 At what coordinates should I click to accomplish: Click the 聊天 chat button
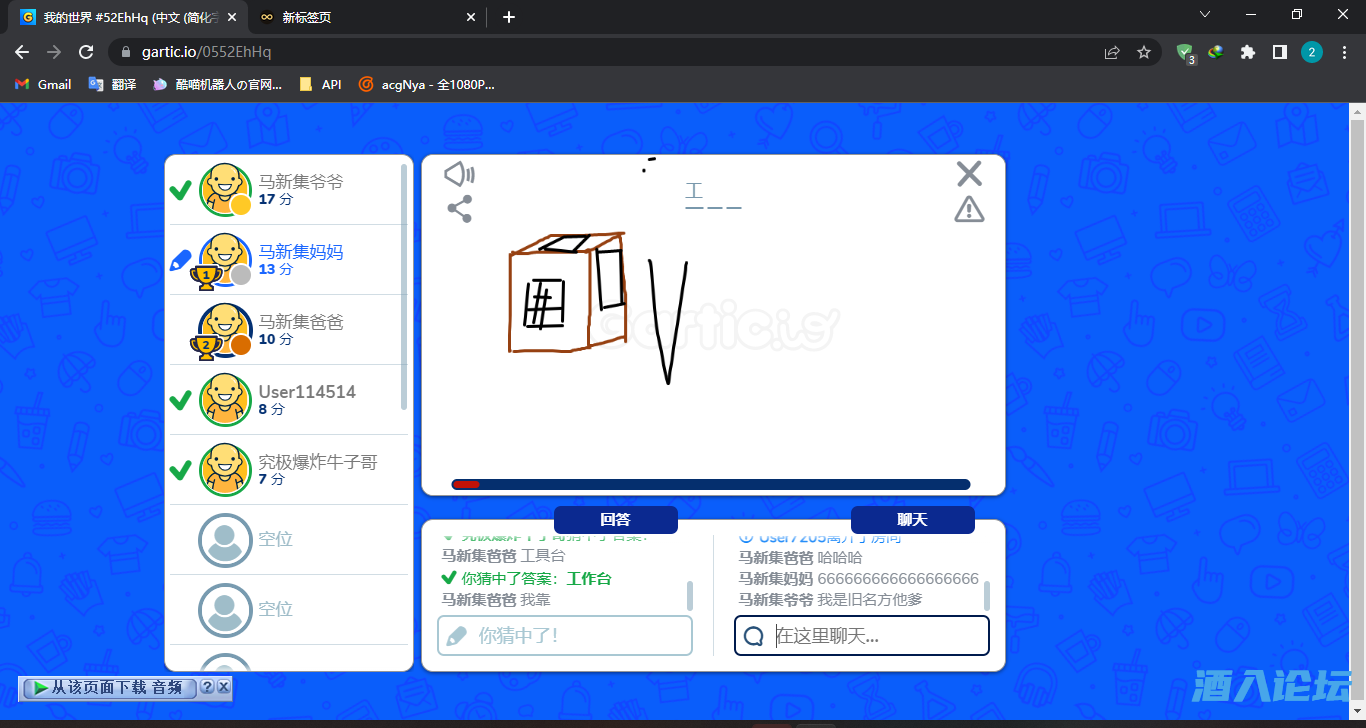tap(911, 520)
